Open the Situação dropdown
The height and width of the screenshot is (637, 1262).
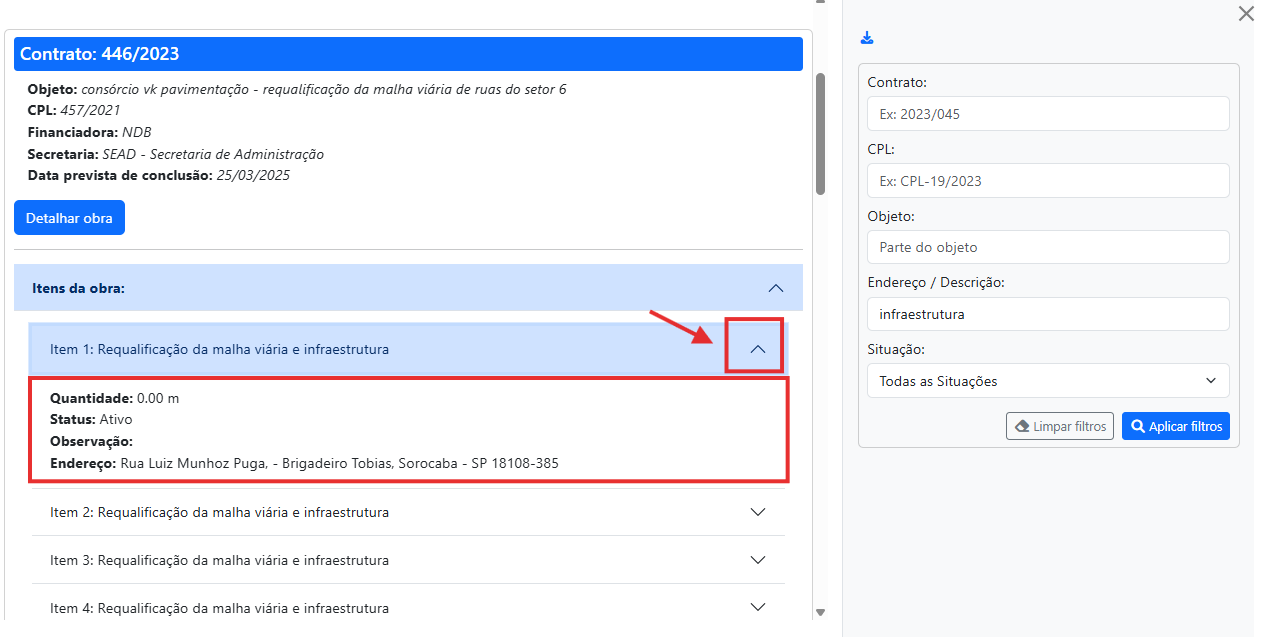click(x=1048, y=381)
